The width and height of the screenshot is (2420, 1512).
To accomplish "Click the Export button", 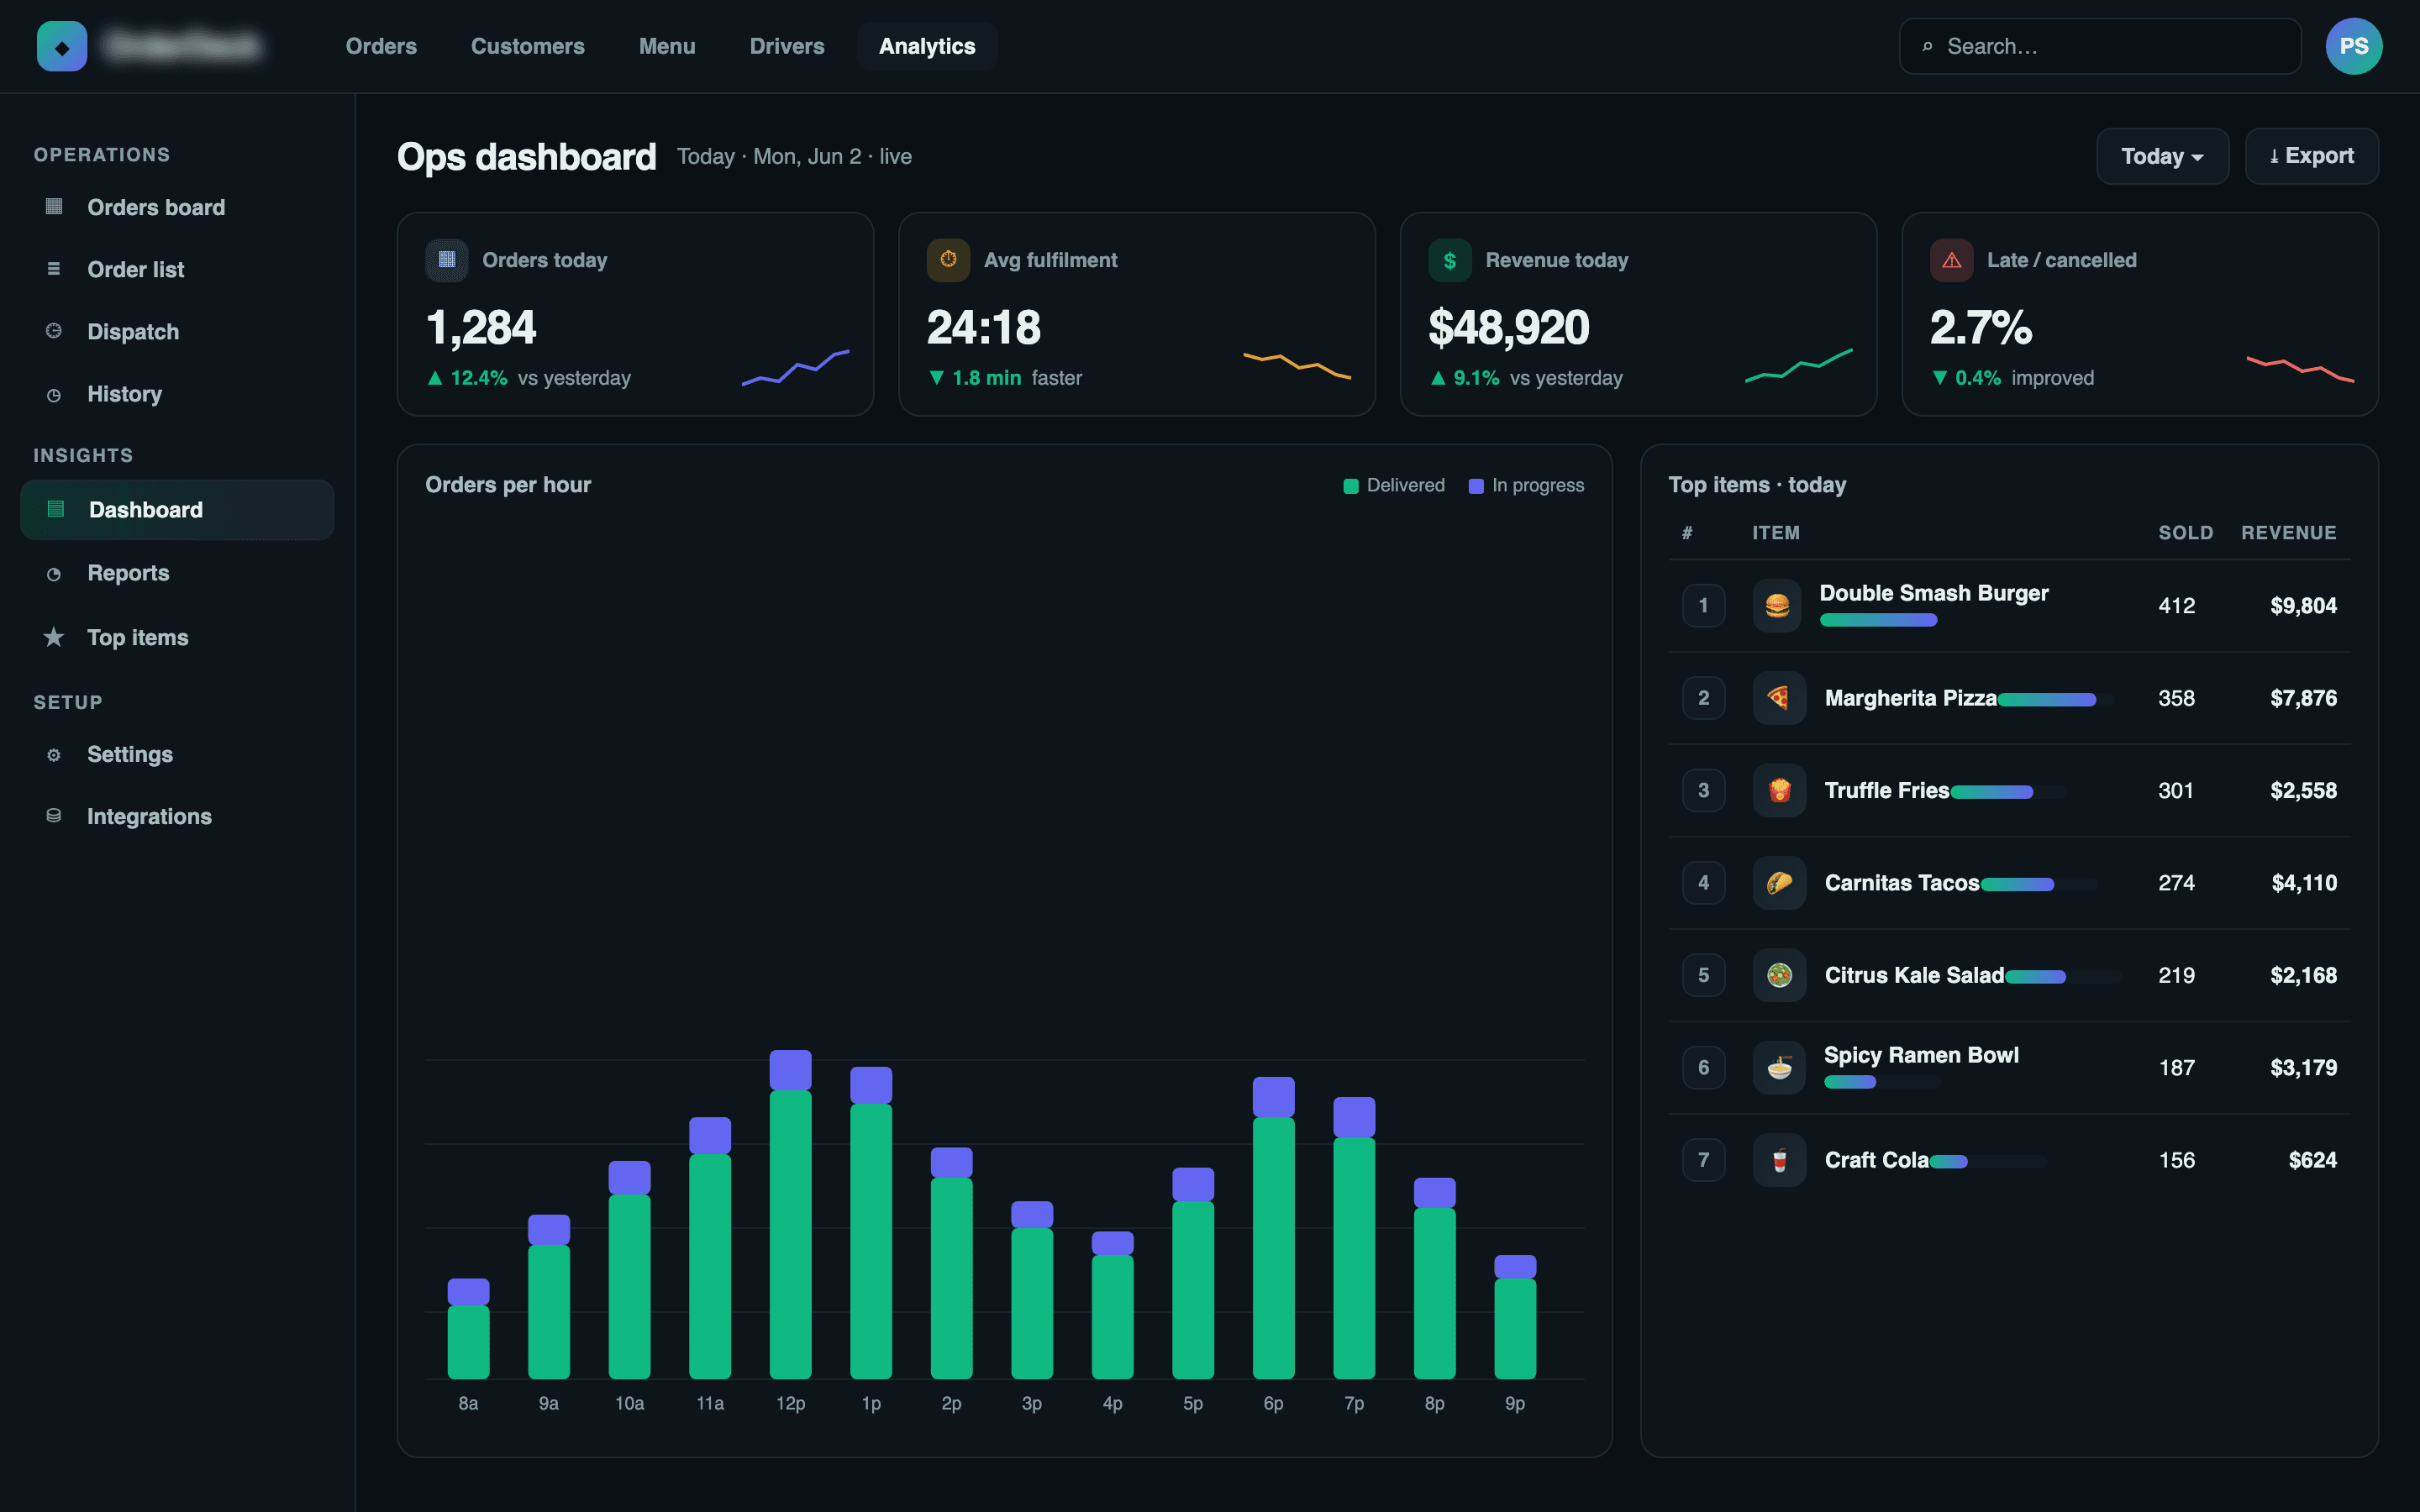I will [2311, 156].
